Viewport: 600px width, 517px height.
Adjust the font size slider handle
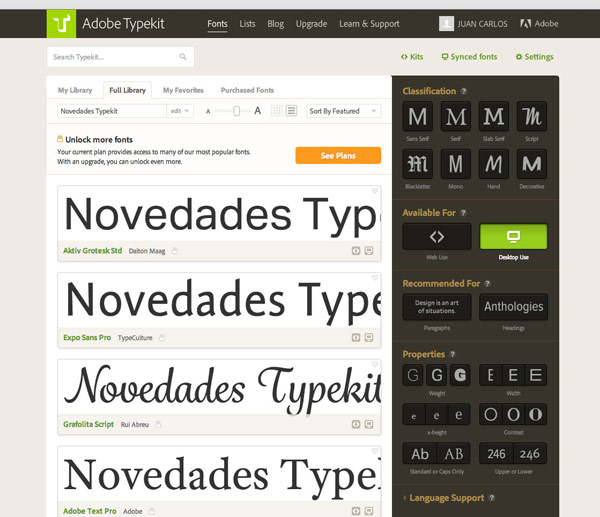(x=237, y=111)
